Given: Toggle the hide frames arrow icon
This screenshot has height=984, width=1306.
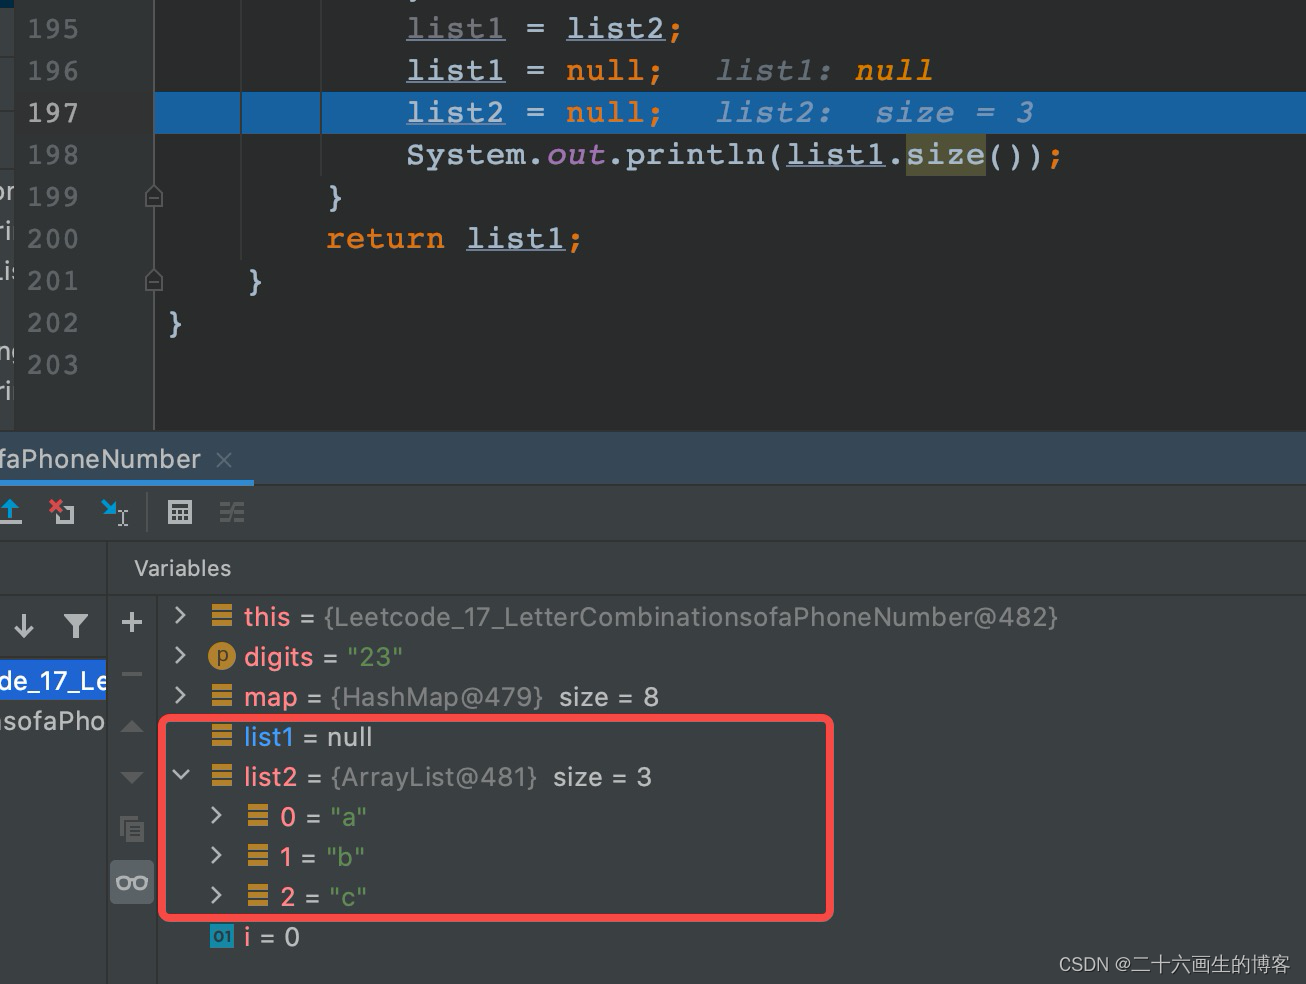Looking at the screenshot, I should (x=24, y=625).
